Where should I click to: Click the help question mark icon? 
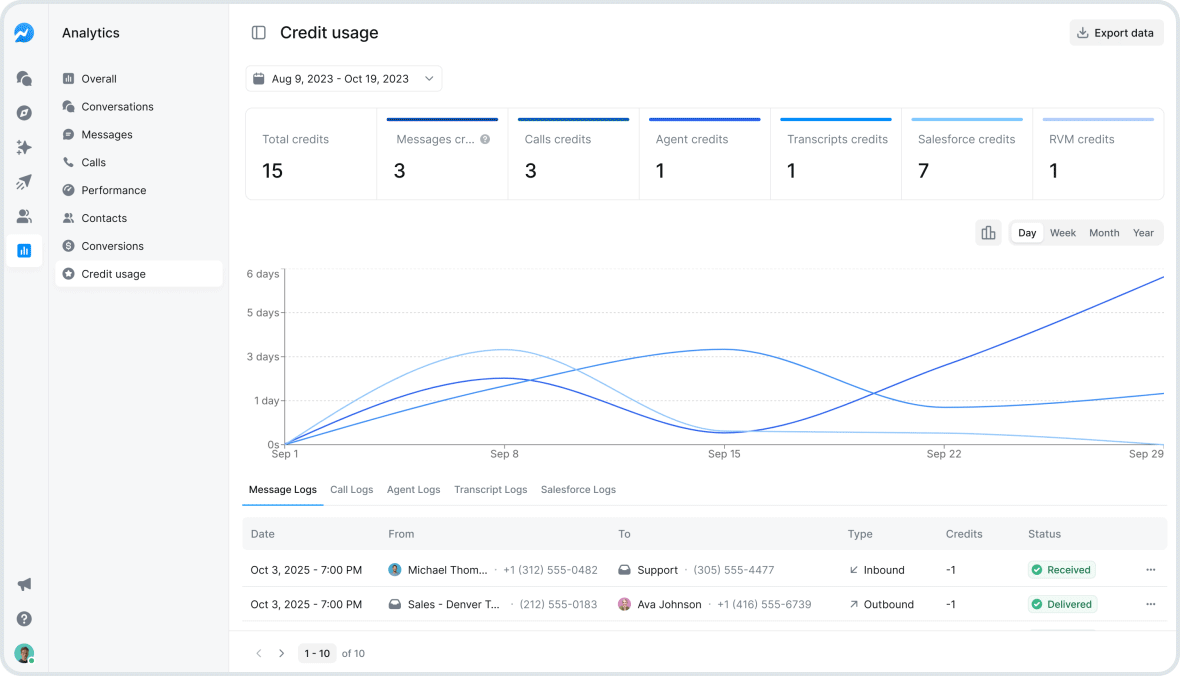point(24,619)
